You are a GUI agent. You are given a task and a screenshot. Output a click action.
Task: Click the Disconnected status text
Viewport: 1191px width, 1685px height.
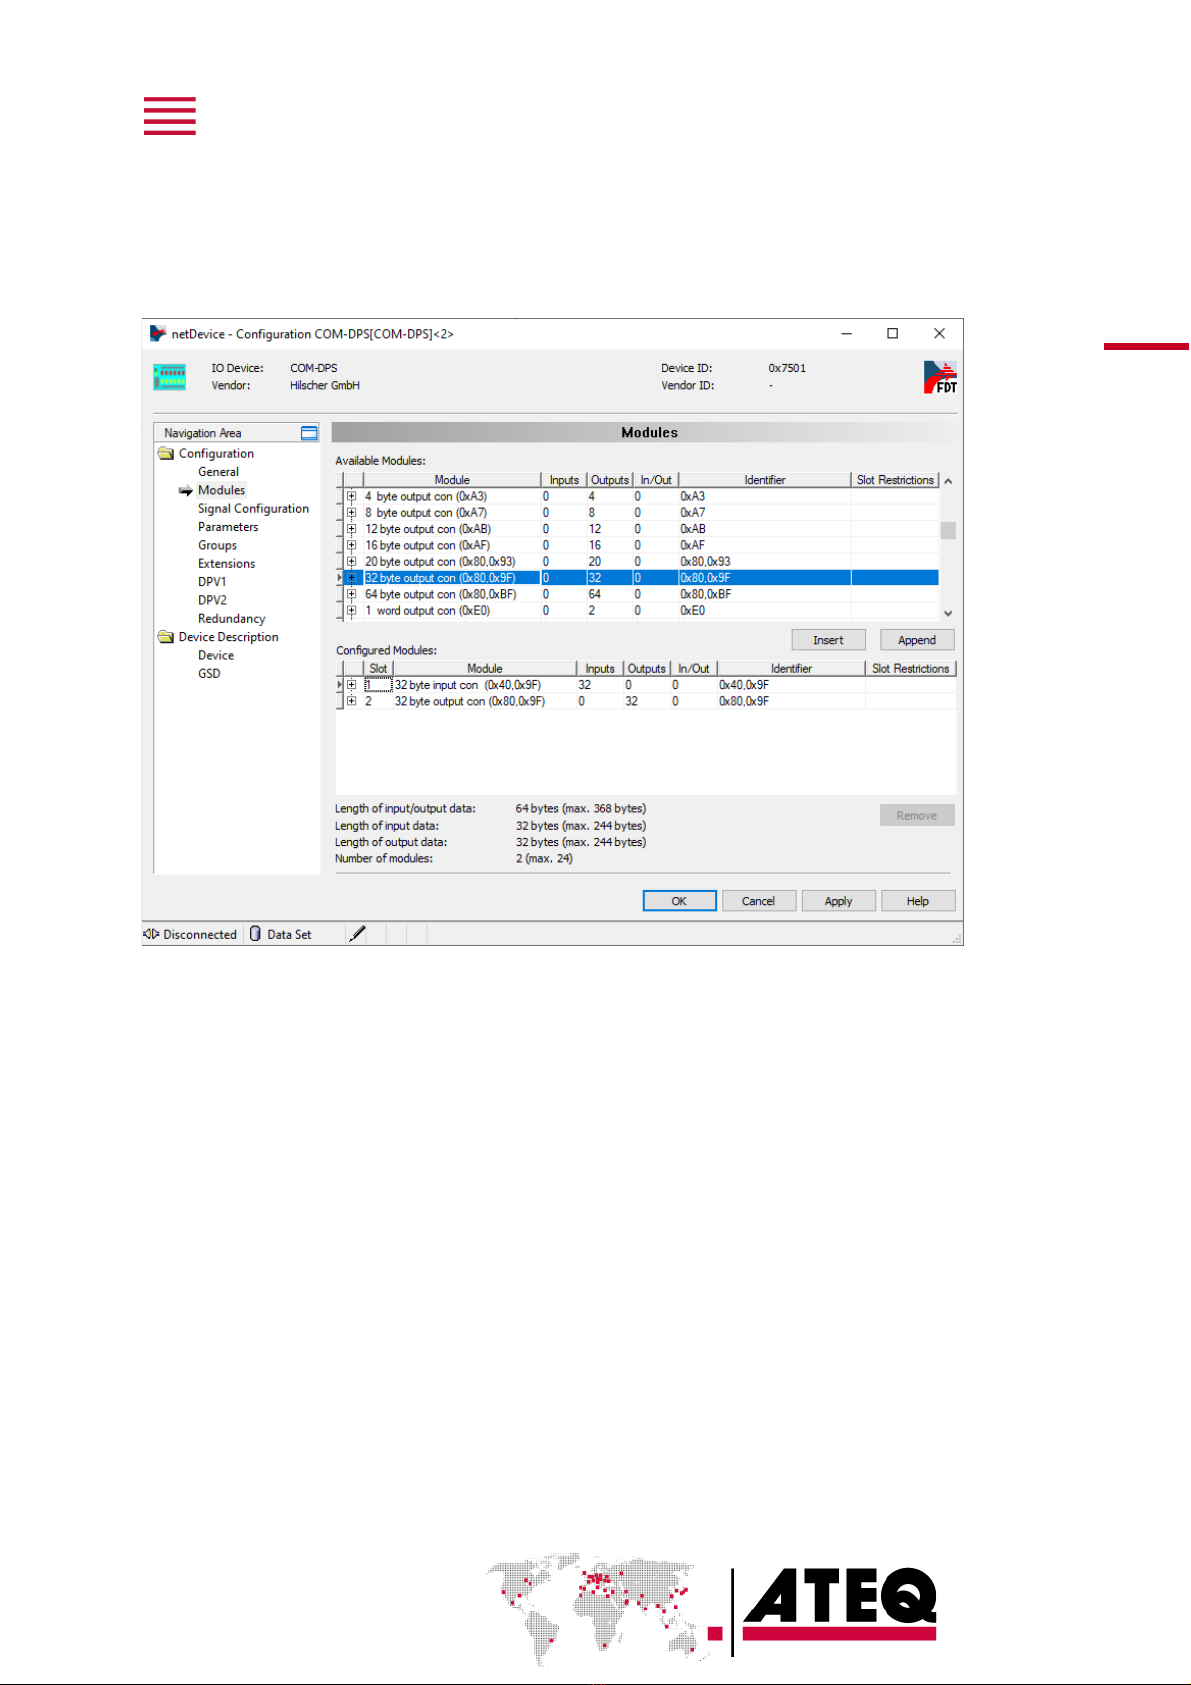tap(200, 934)
